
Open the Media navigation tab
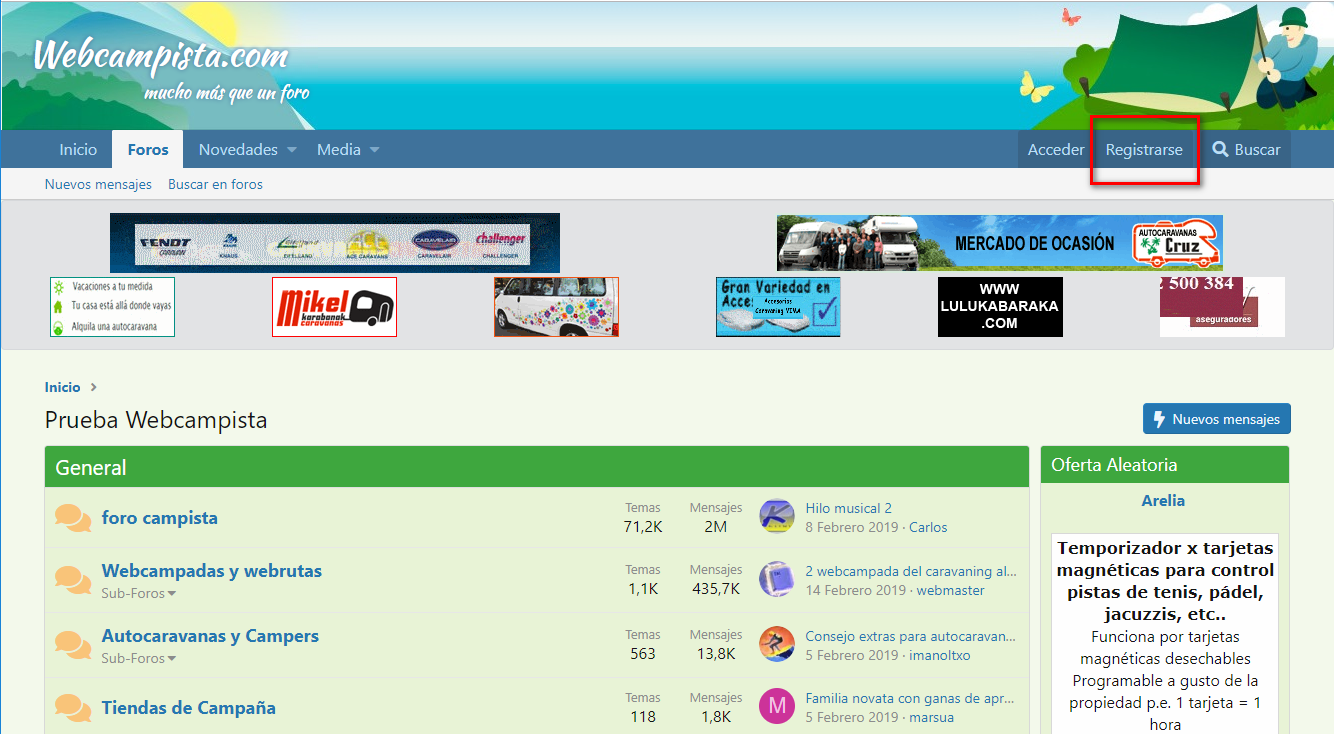click(x=339, y=149)
